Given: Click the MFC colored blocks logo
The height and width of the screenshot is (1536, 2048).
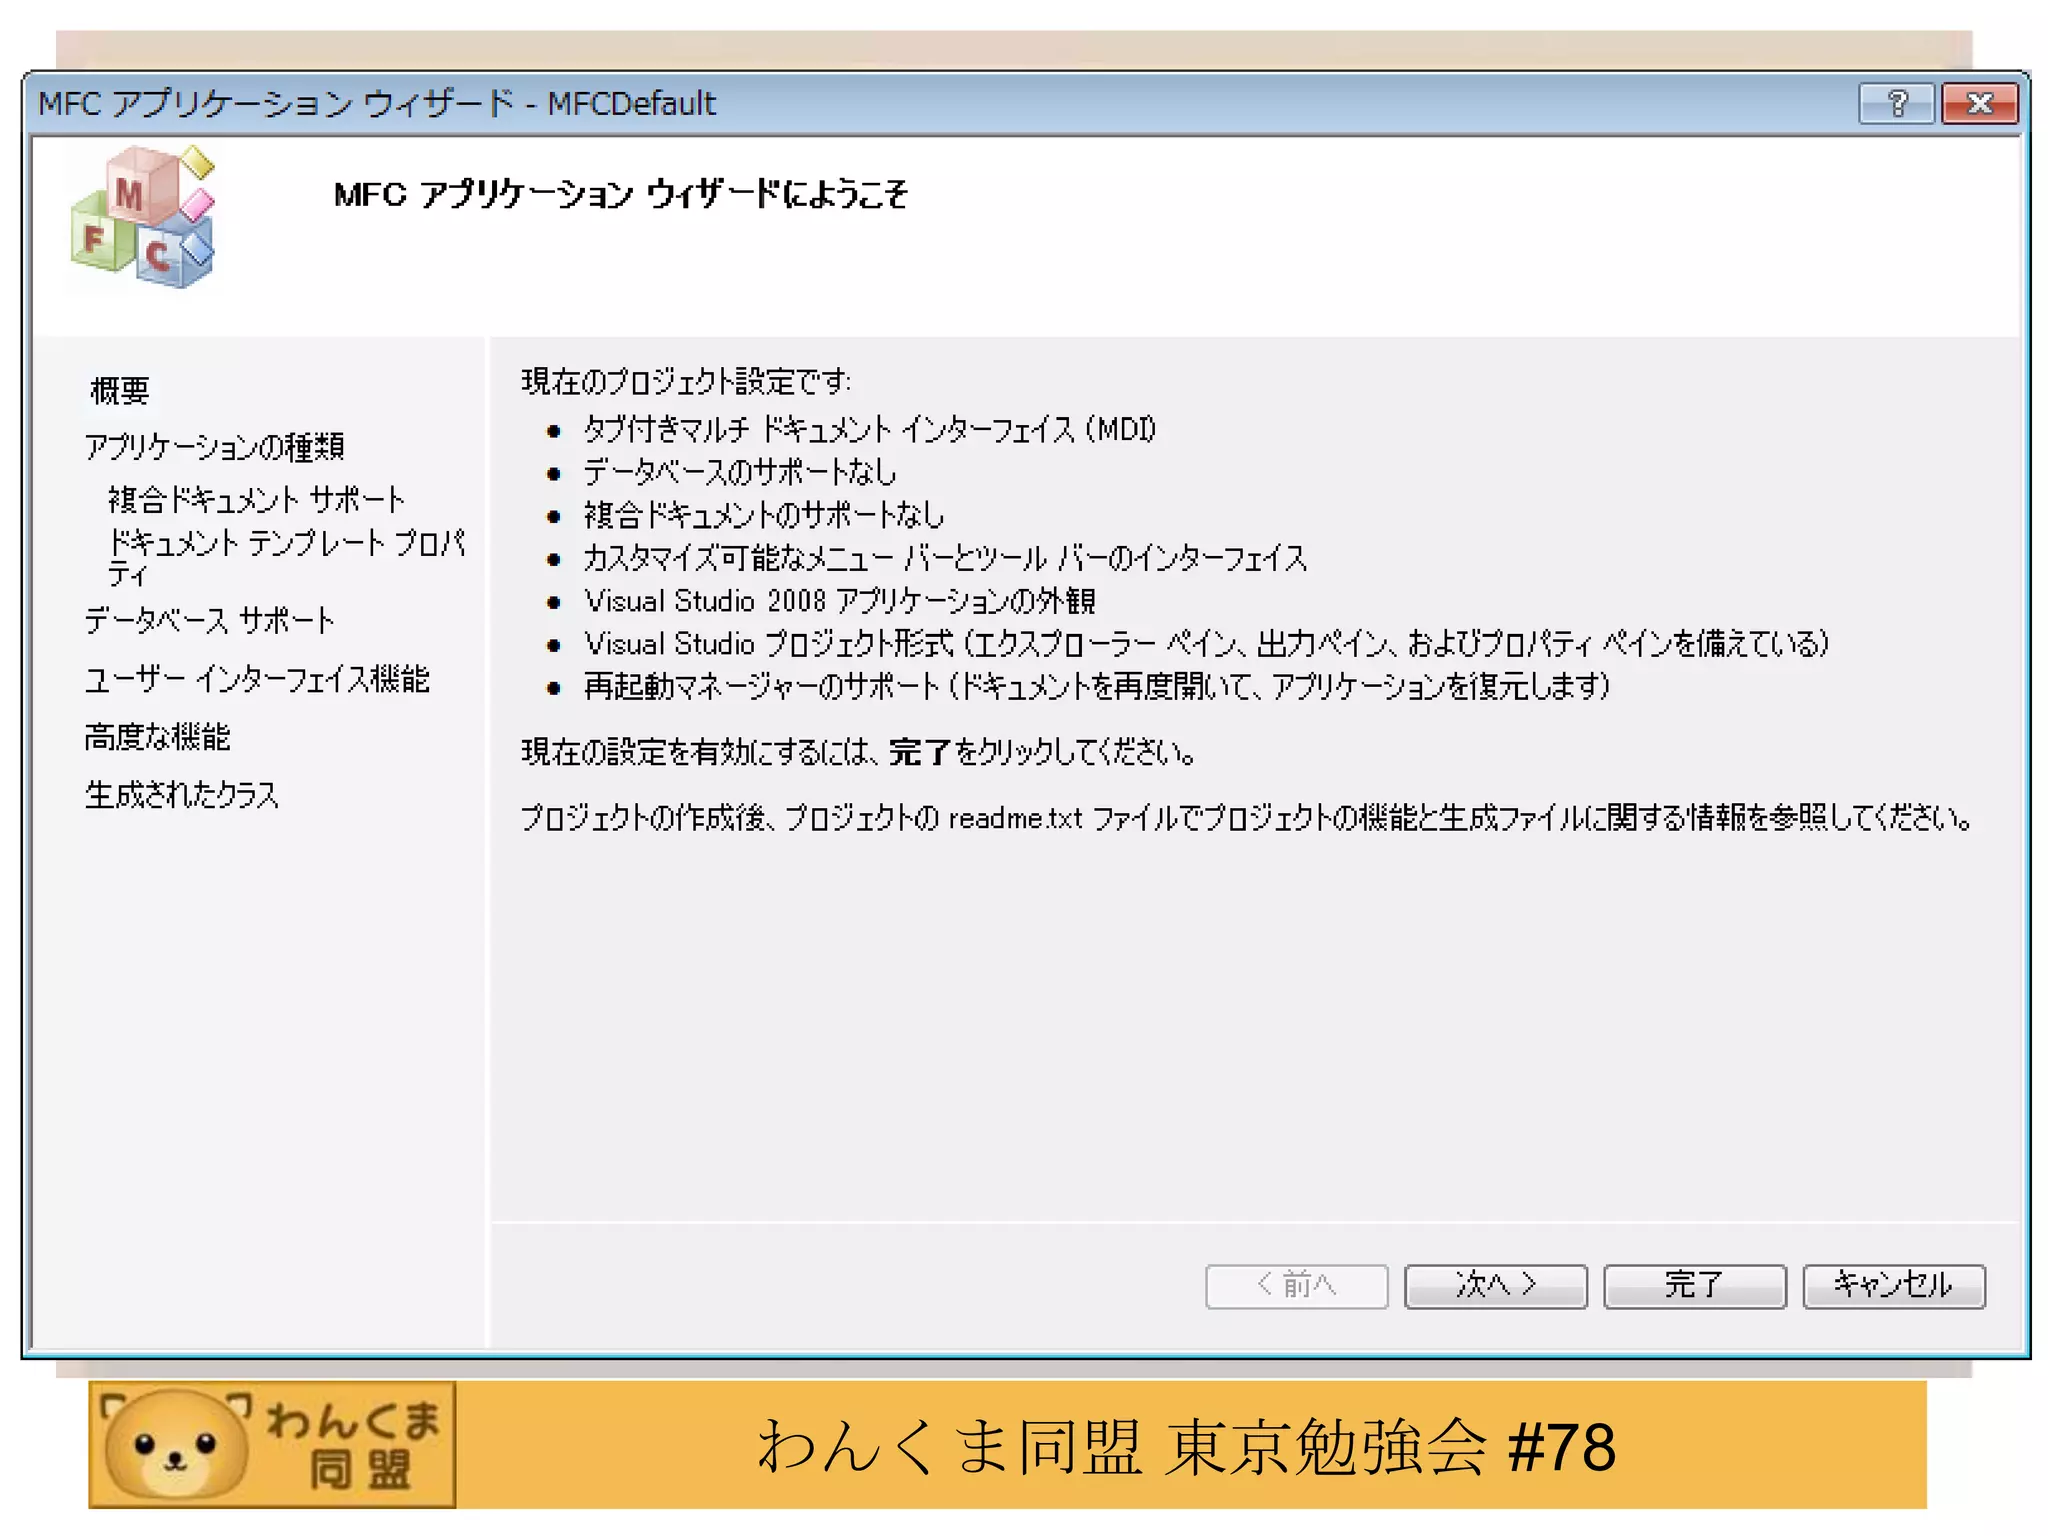Looking at the screenshot, I should (x=143, y=216).
